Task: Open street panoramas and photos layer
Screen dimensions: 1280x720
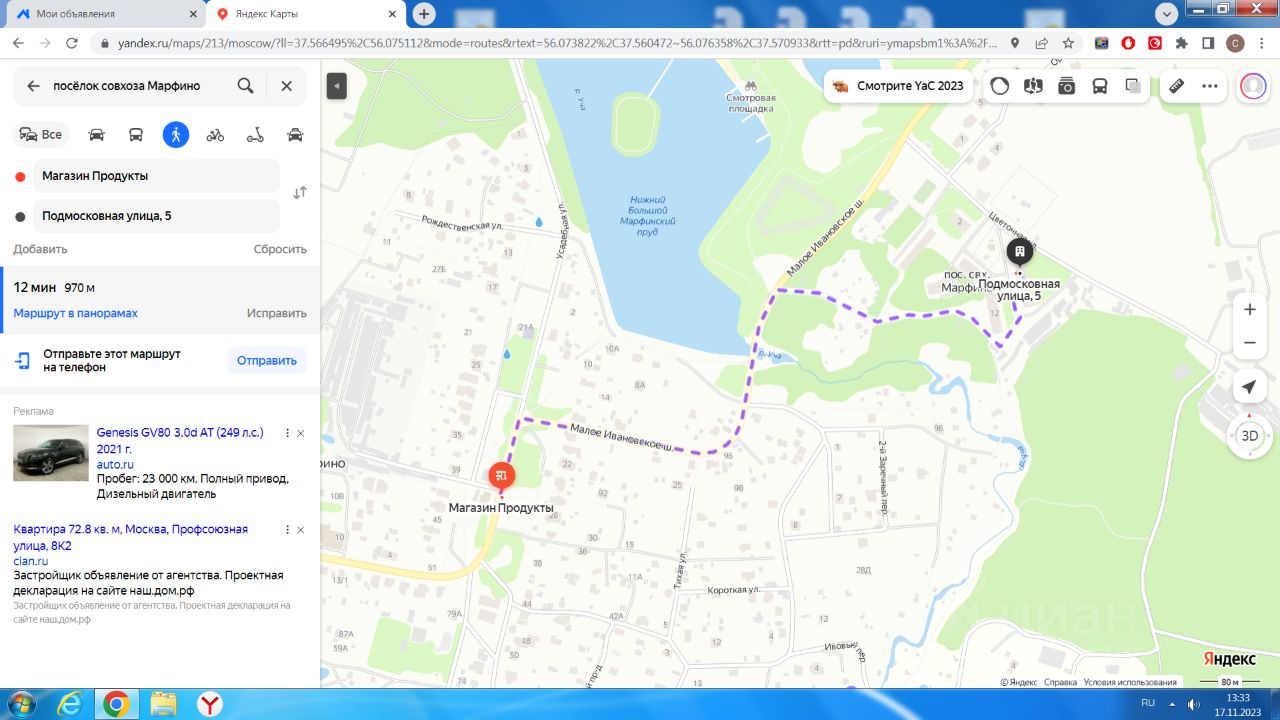Action: click(x=1067, y=86)
